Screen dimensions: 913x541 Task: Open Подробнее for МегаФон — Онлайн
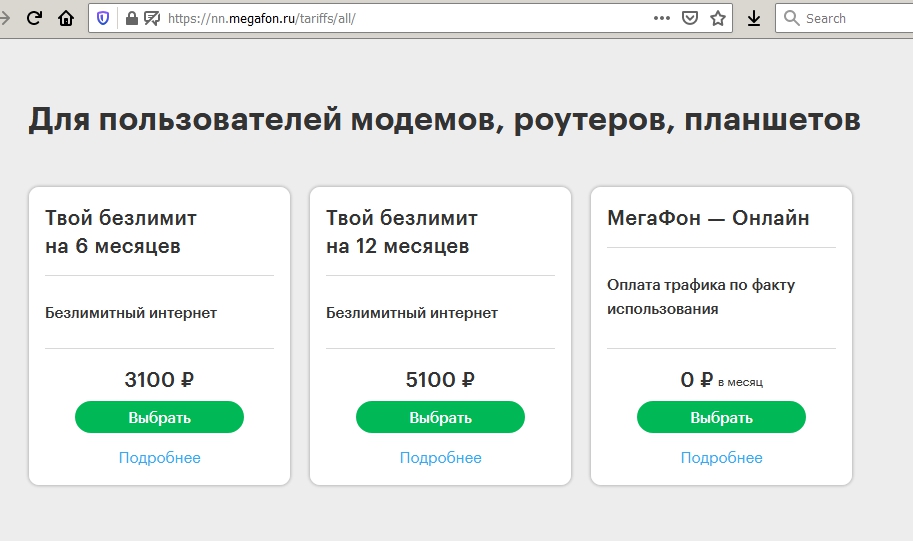pyautogui.click(x=721, y=458)
